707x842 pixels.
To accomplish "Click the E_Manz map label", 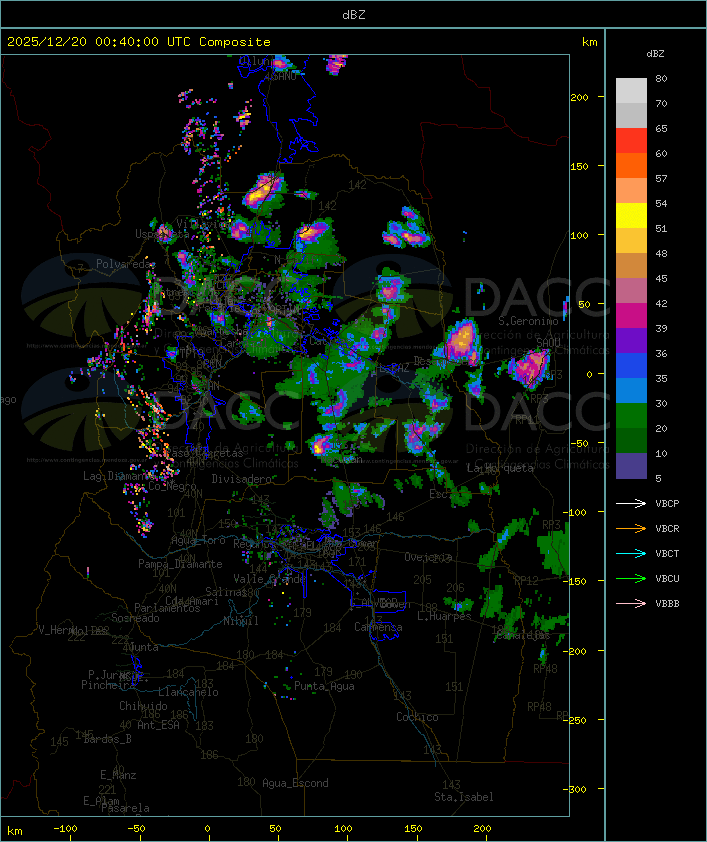I will [118, 775].
